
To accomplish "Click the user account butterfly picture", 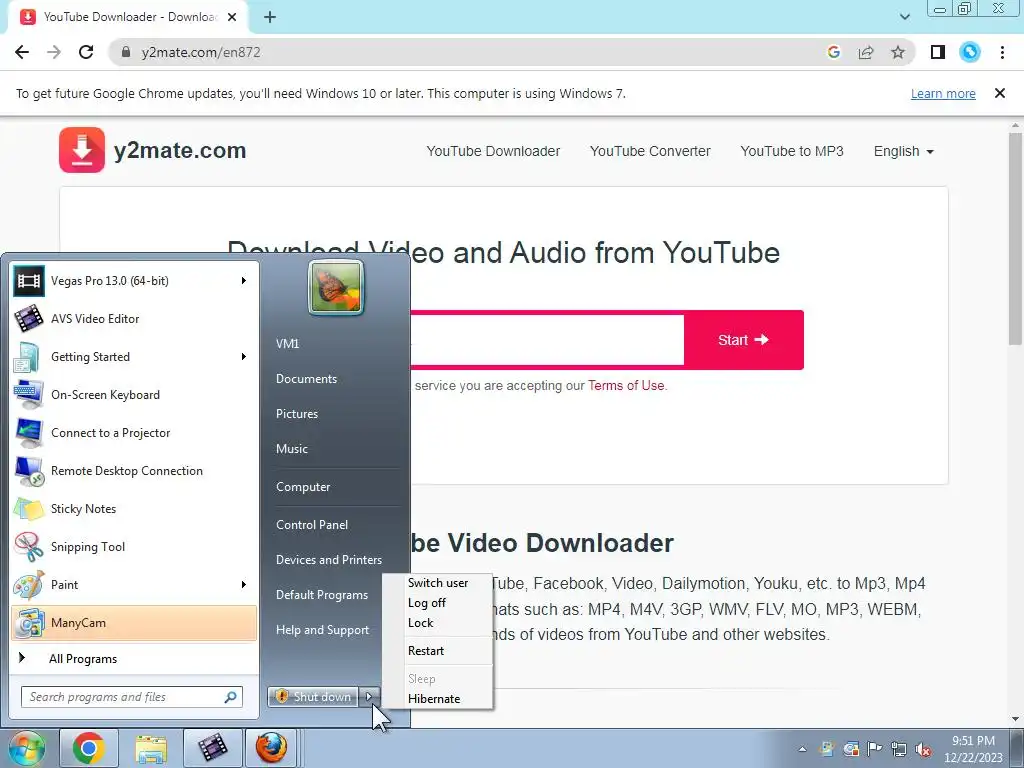I will tap(336, 287).
